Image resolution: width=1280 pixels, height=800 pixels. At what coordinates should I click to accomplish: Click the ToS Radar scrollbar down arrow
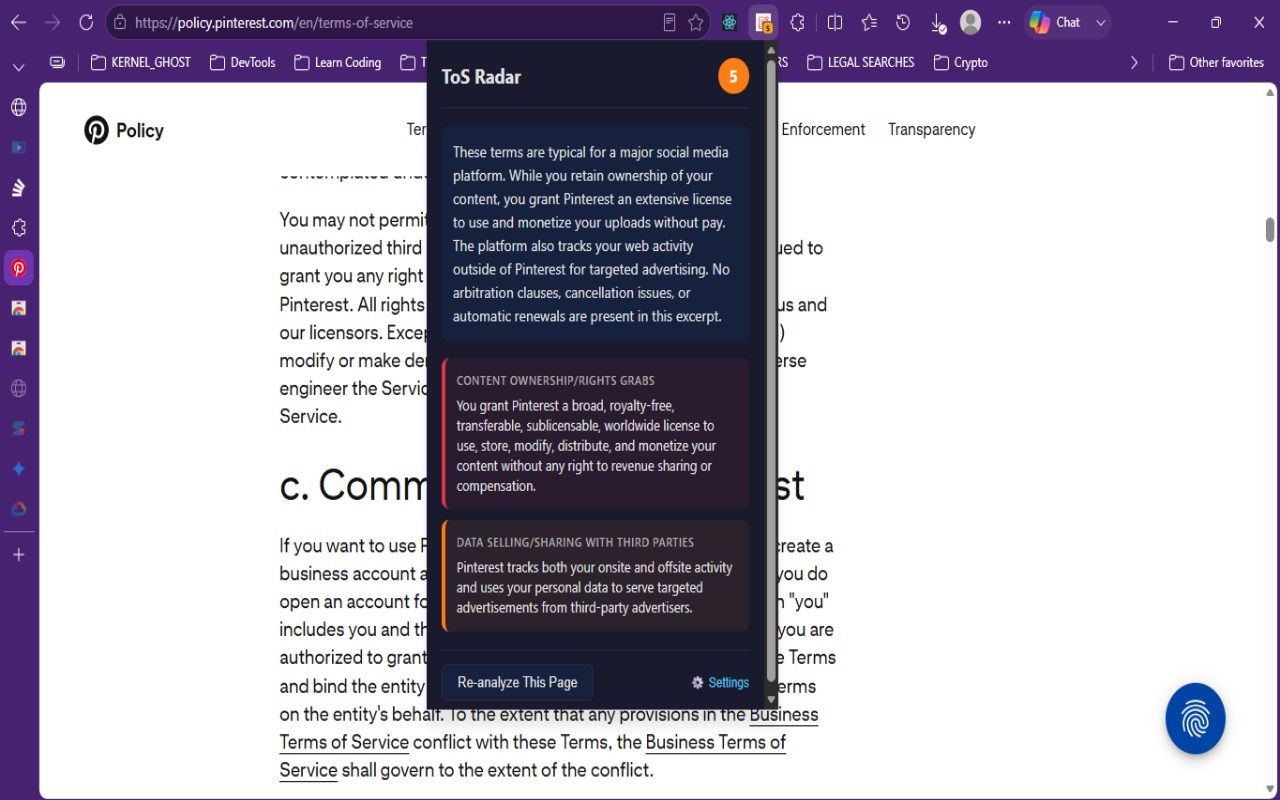770,698
